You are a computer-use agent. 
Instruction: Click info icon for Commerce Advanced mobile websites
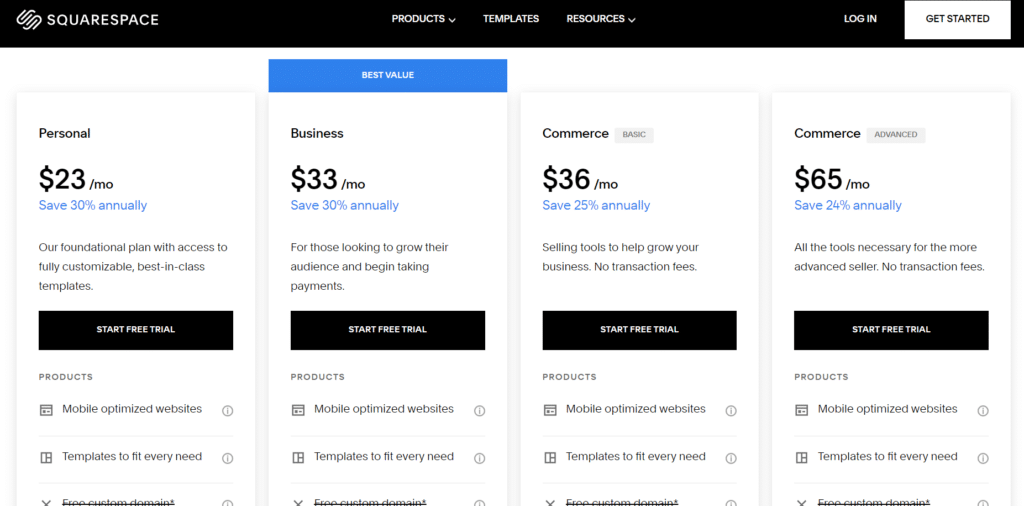click(983, 410)
